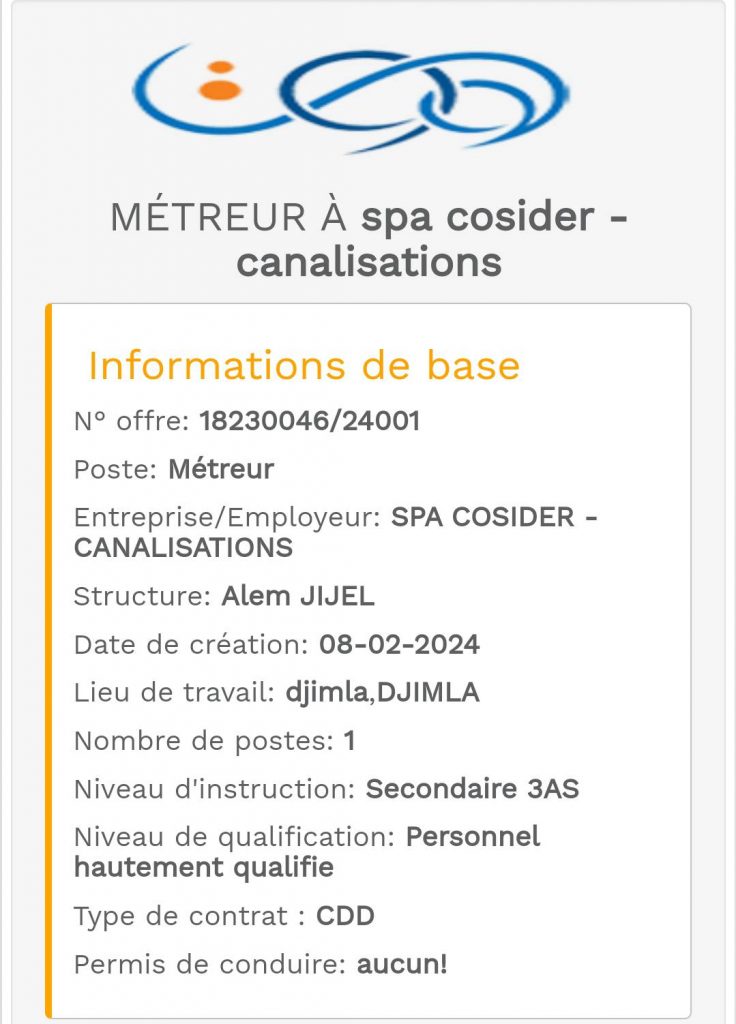Click the work location 'djimla,DJIMLA'
This screenshot has width=736, height=1024.
(383, 692)
